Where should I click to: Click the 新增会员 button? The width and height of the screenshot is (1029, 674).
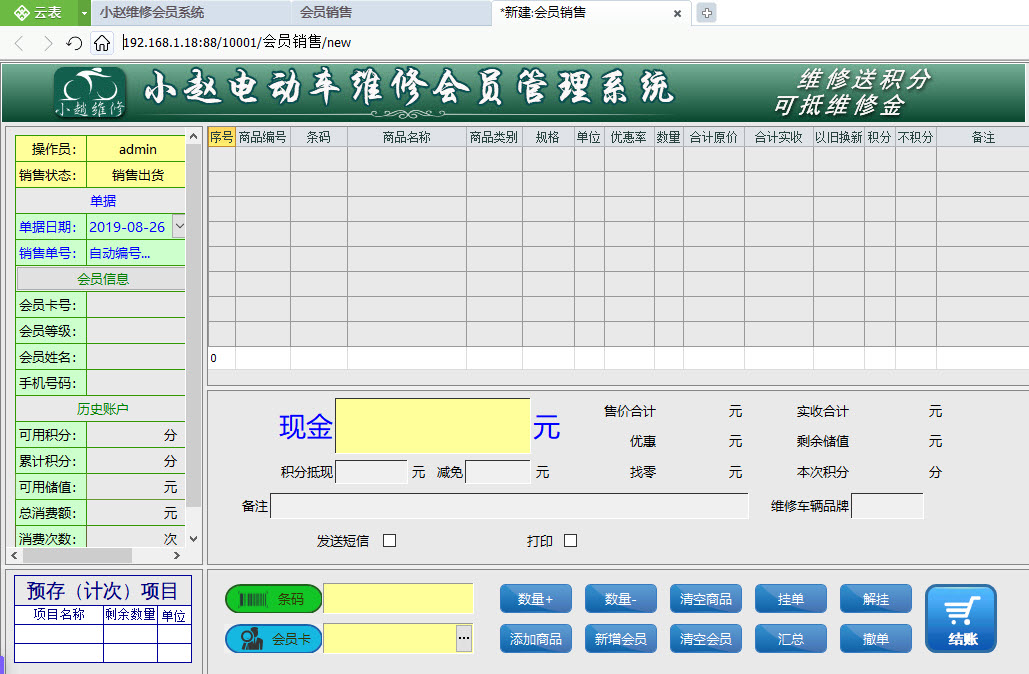tap(621, 639)
